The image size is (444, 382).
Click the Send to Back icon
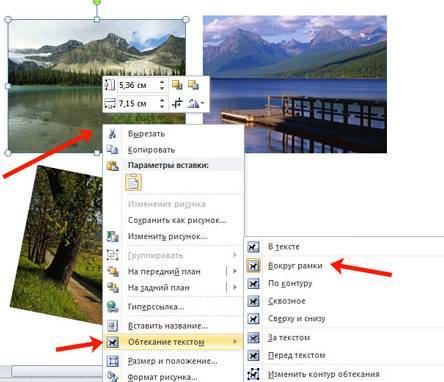tap(112, 287)
